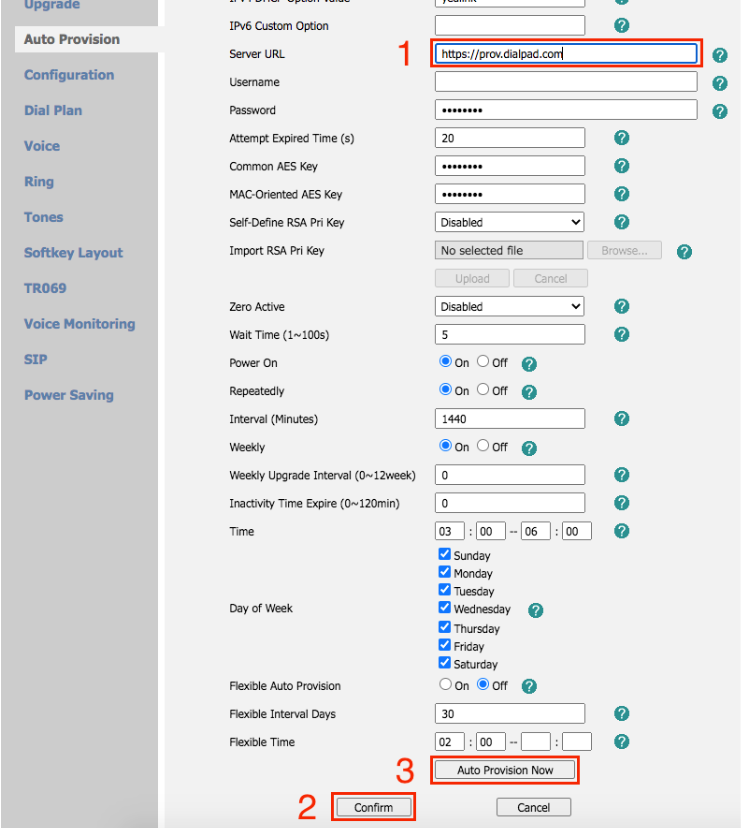Show help for Inactivity Time Expire
Screen dimensions: 741x828
[622, 503]
